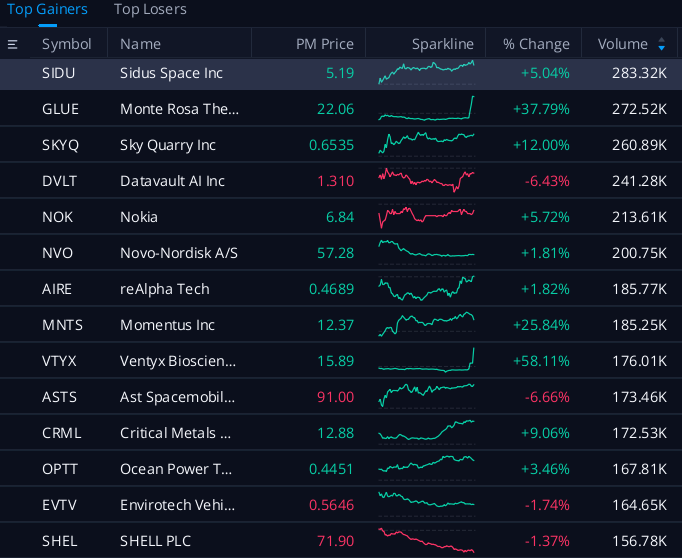
Task: Select the GLUE symbol
Action: 60,109
